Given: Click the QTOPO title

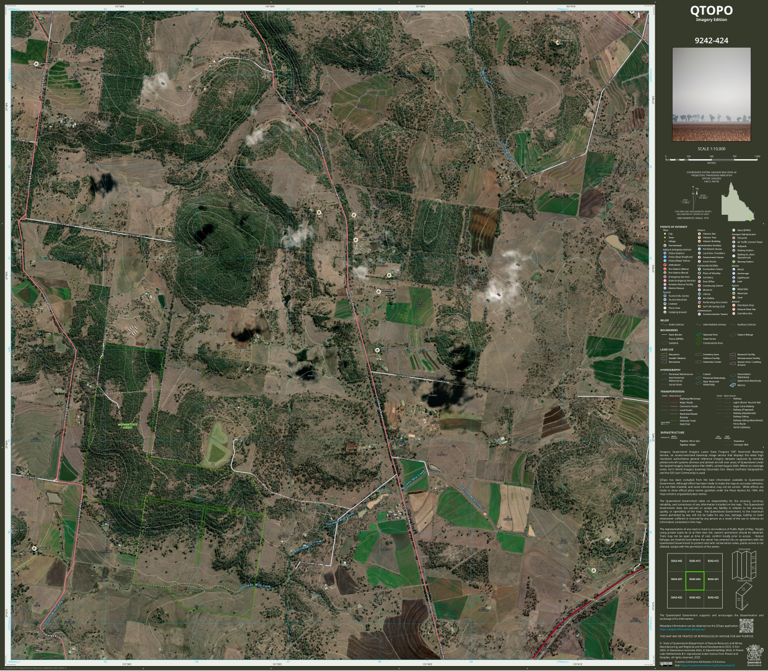Looking at the screenshot, I should pos(711,10).
